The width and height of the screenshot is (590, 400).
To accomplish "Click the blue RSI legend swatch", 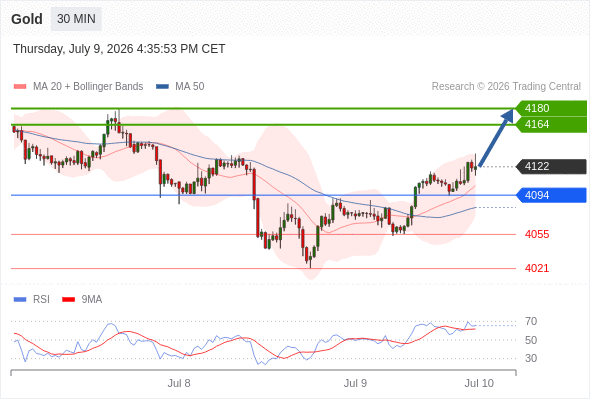I will (x=20, y=300).
